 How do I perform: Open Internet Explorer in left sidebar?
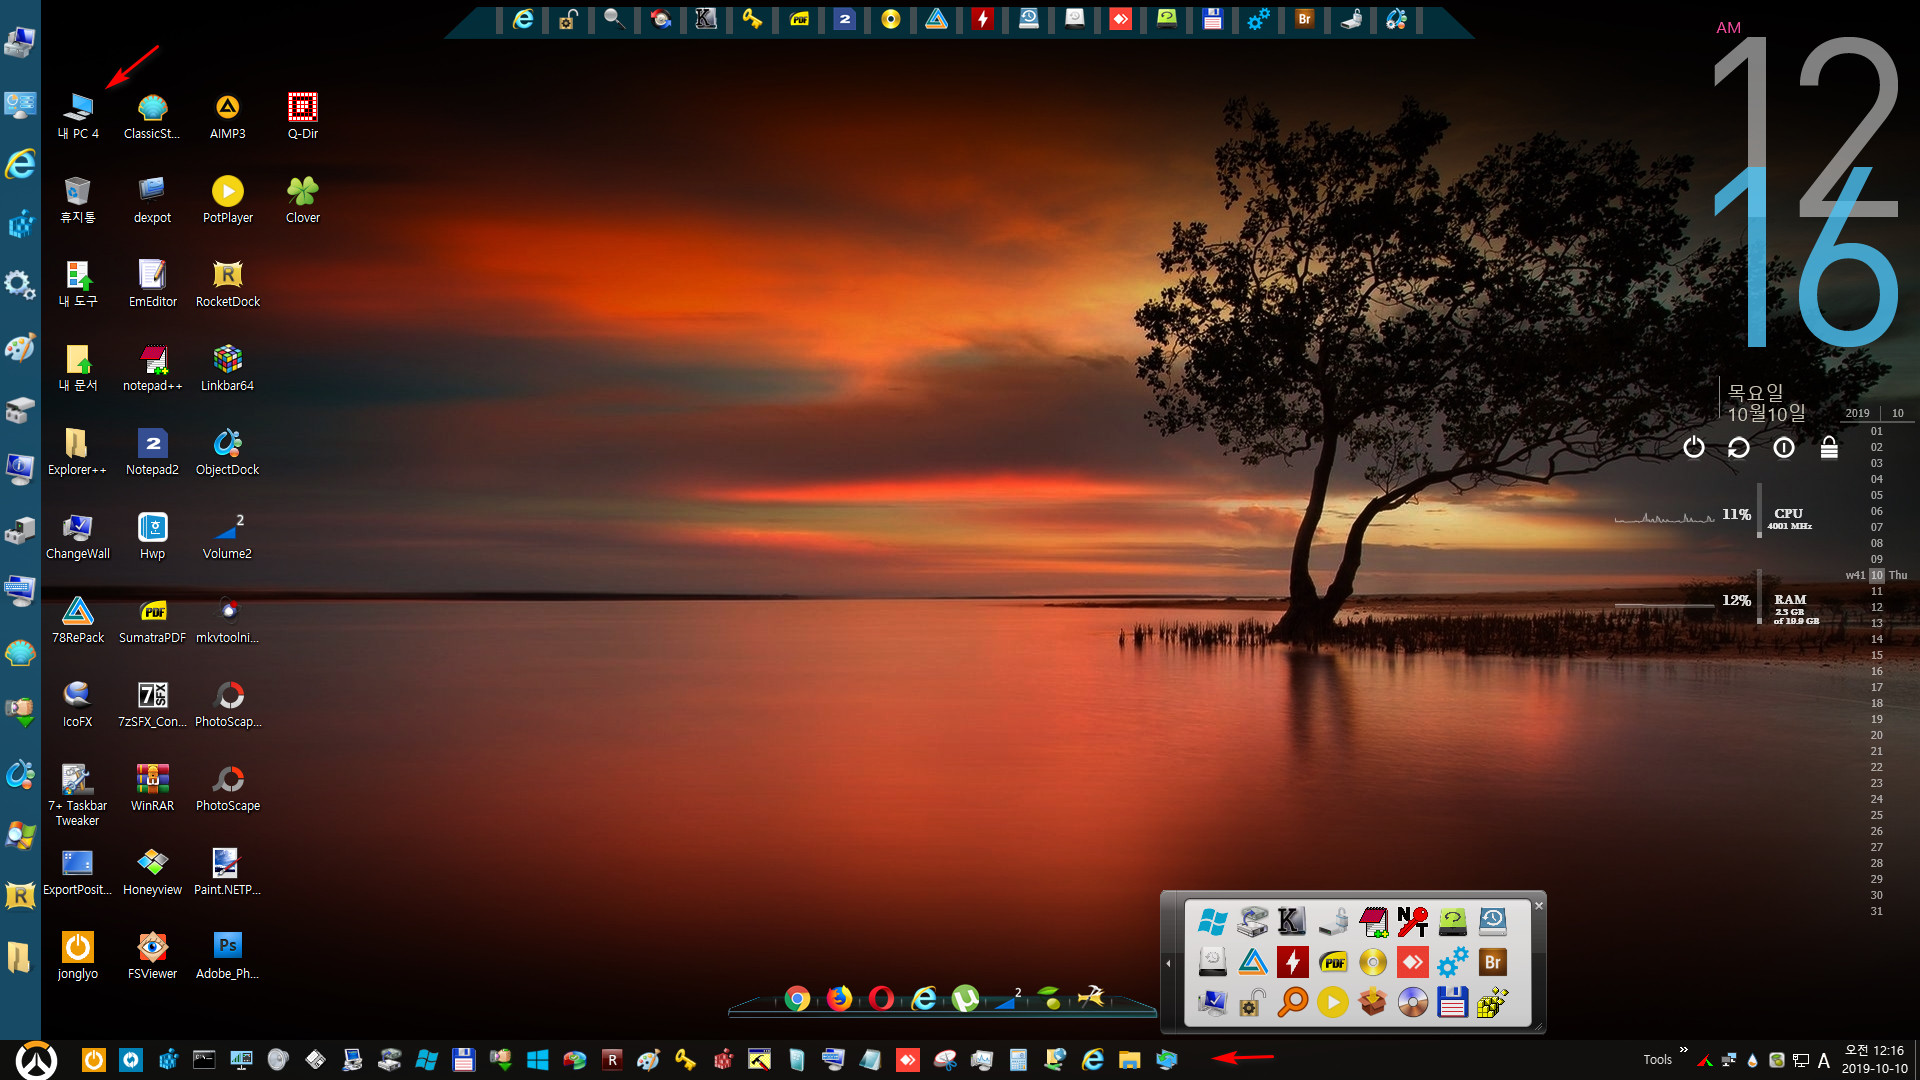(20, 163)
